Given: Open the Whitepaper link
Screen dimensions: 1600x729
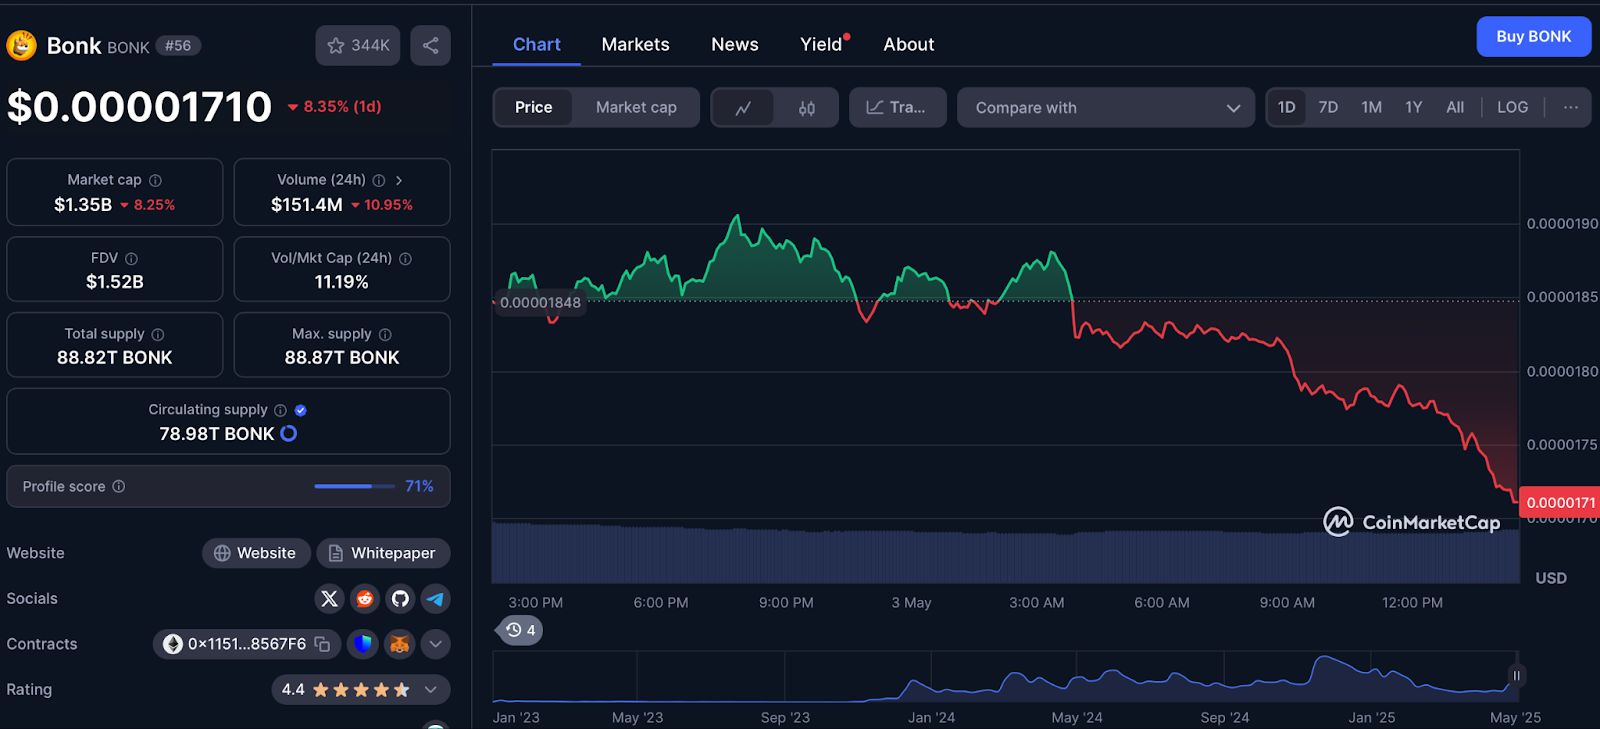Looking at the screenshot, I should [383, 553].
